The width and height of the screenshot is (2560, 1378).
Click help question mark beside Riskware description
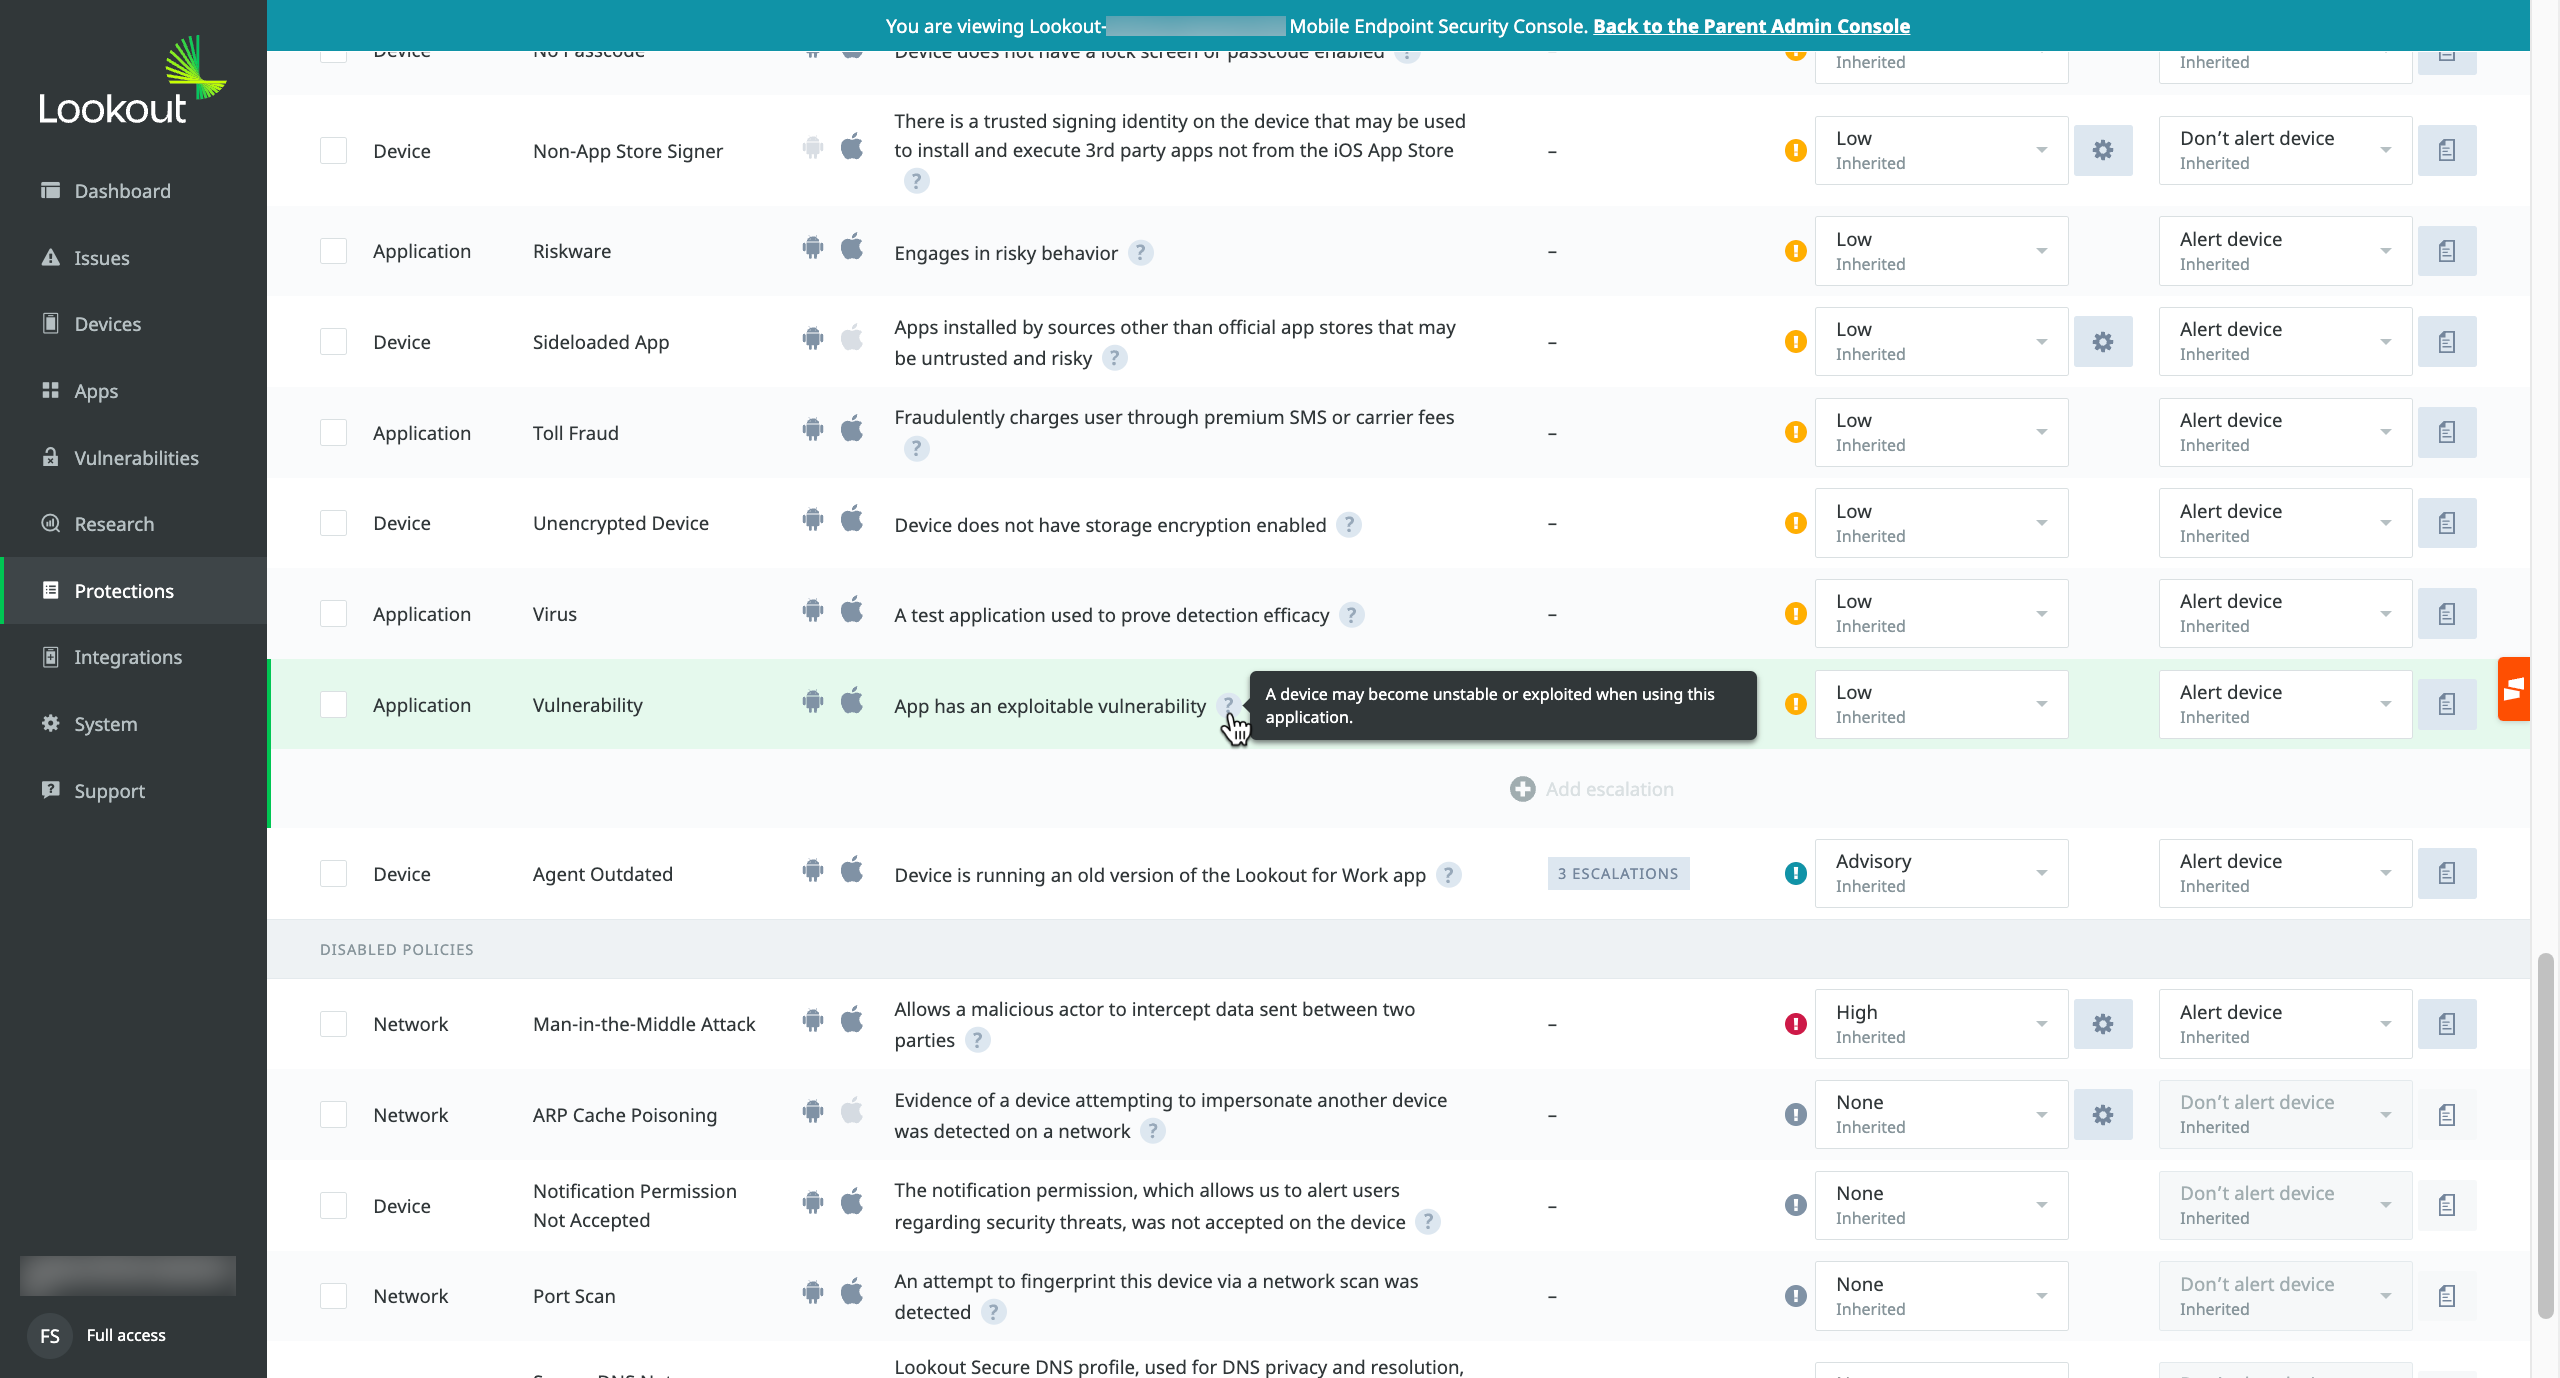pyautogui.click(x=1140, y=253)
